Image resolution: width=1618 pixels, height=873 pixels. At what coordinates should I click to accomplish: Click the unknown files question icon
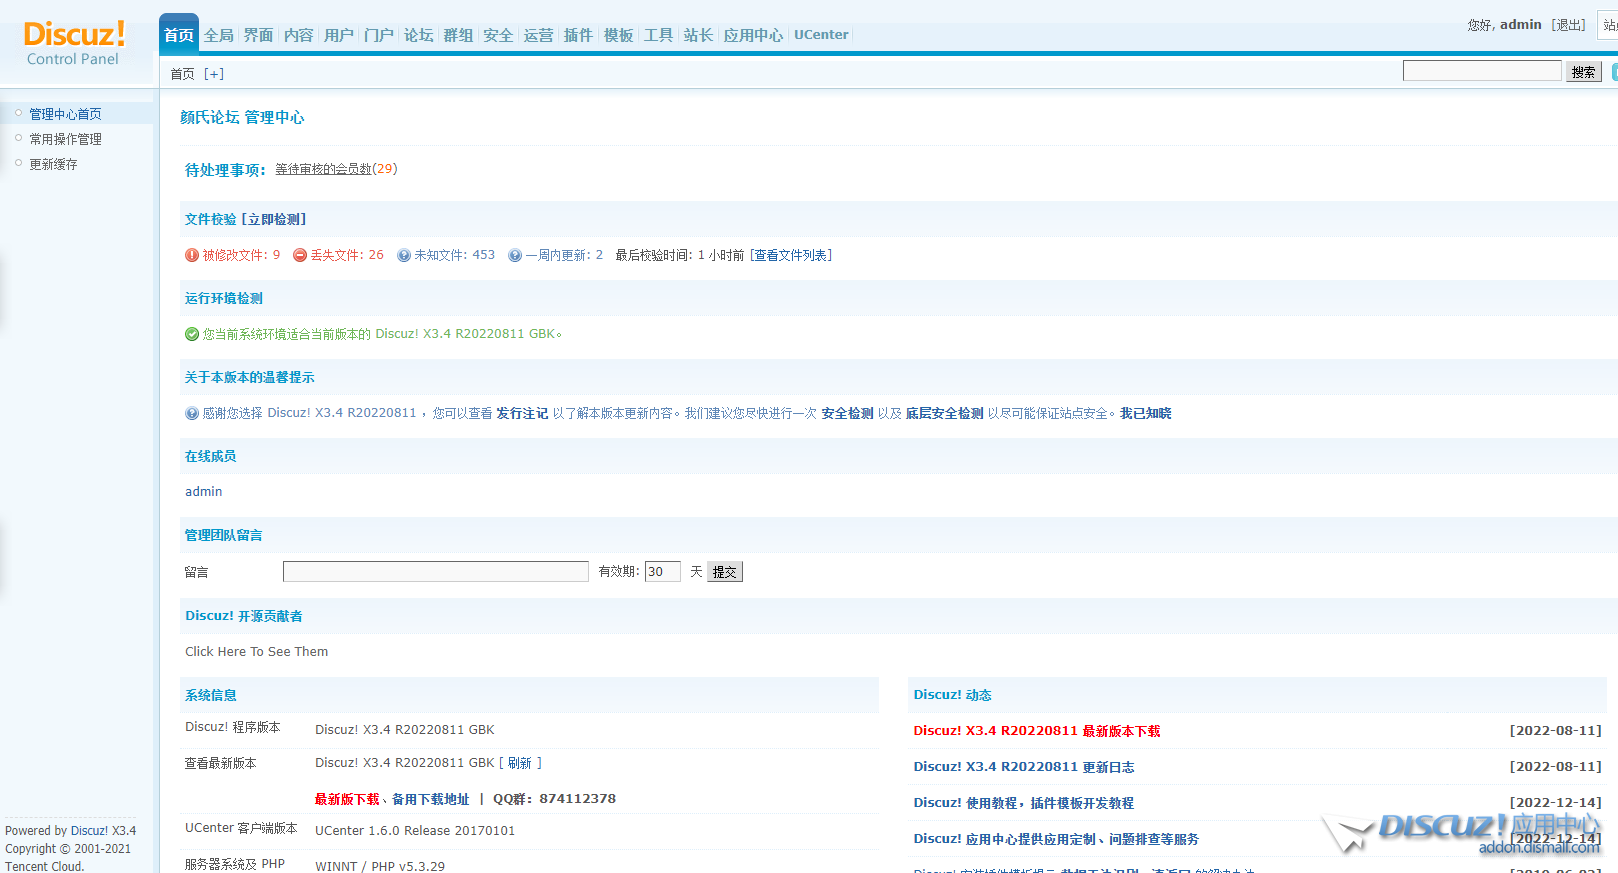[x=404, y=255]
